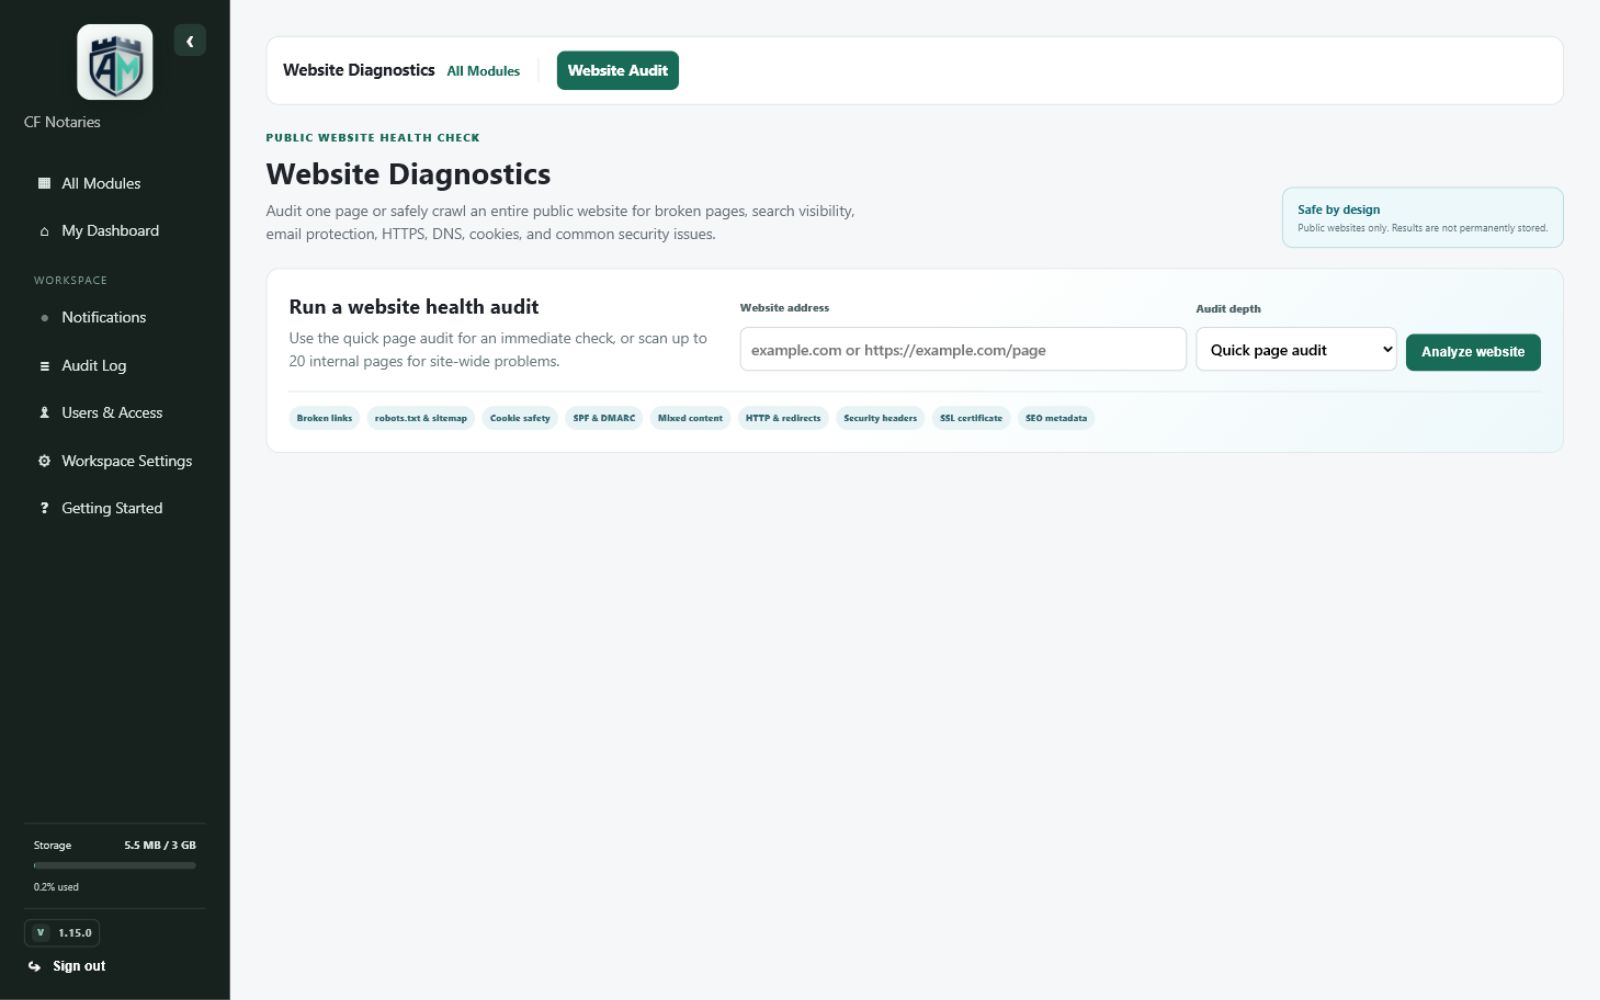Click the Safe by design notice
Image resolution: width=1600 pixels, height=1000 pixels.
tap(1422, 217)
